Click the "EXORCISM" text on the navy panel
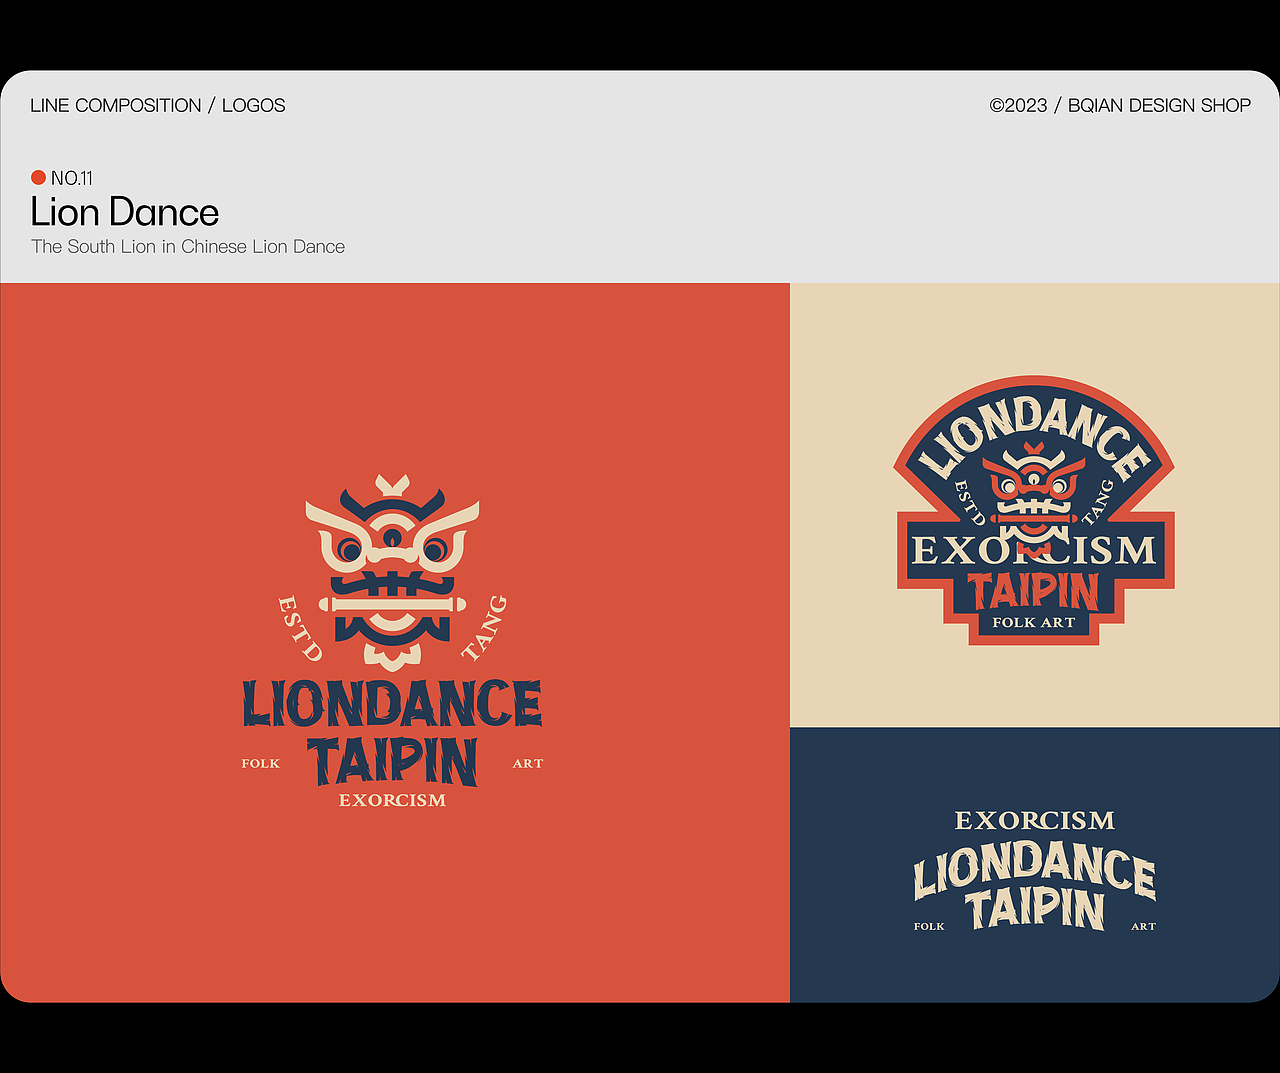 tap(1034, 820)
